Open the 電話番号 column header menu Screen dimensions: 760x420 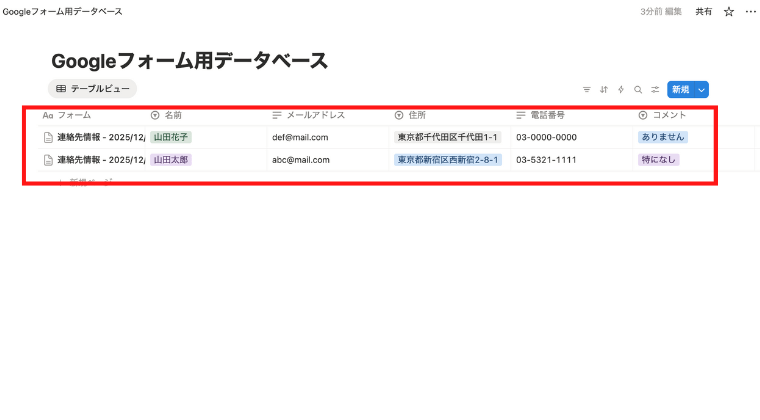tap(548, 115)
